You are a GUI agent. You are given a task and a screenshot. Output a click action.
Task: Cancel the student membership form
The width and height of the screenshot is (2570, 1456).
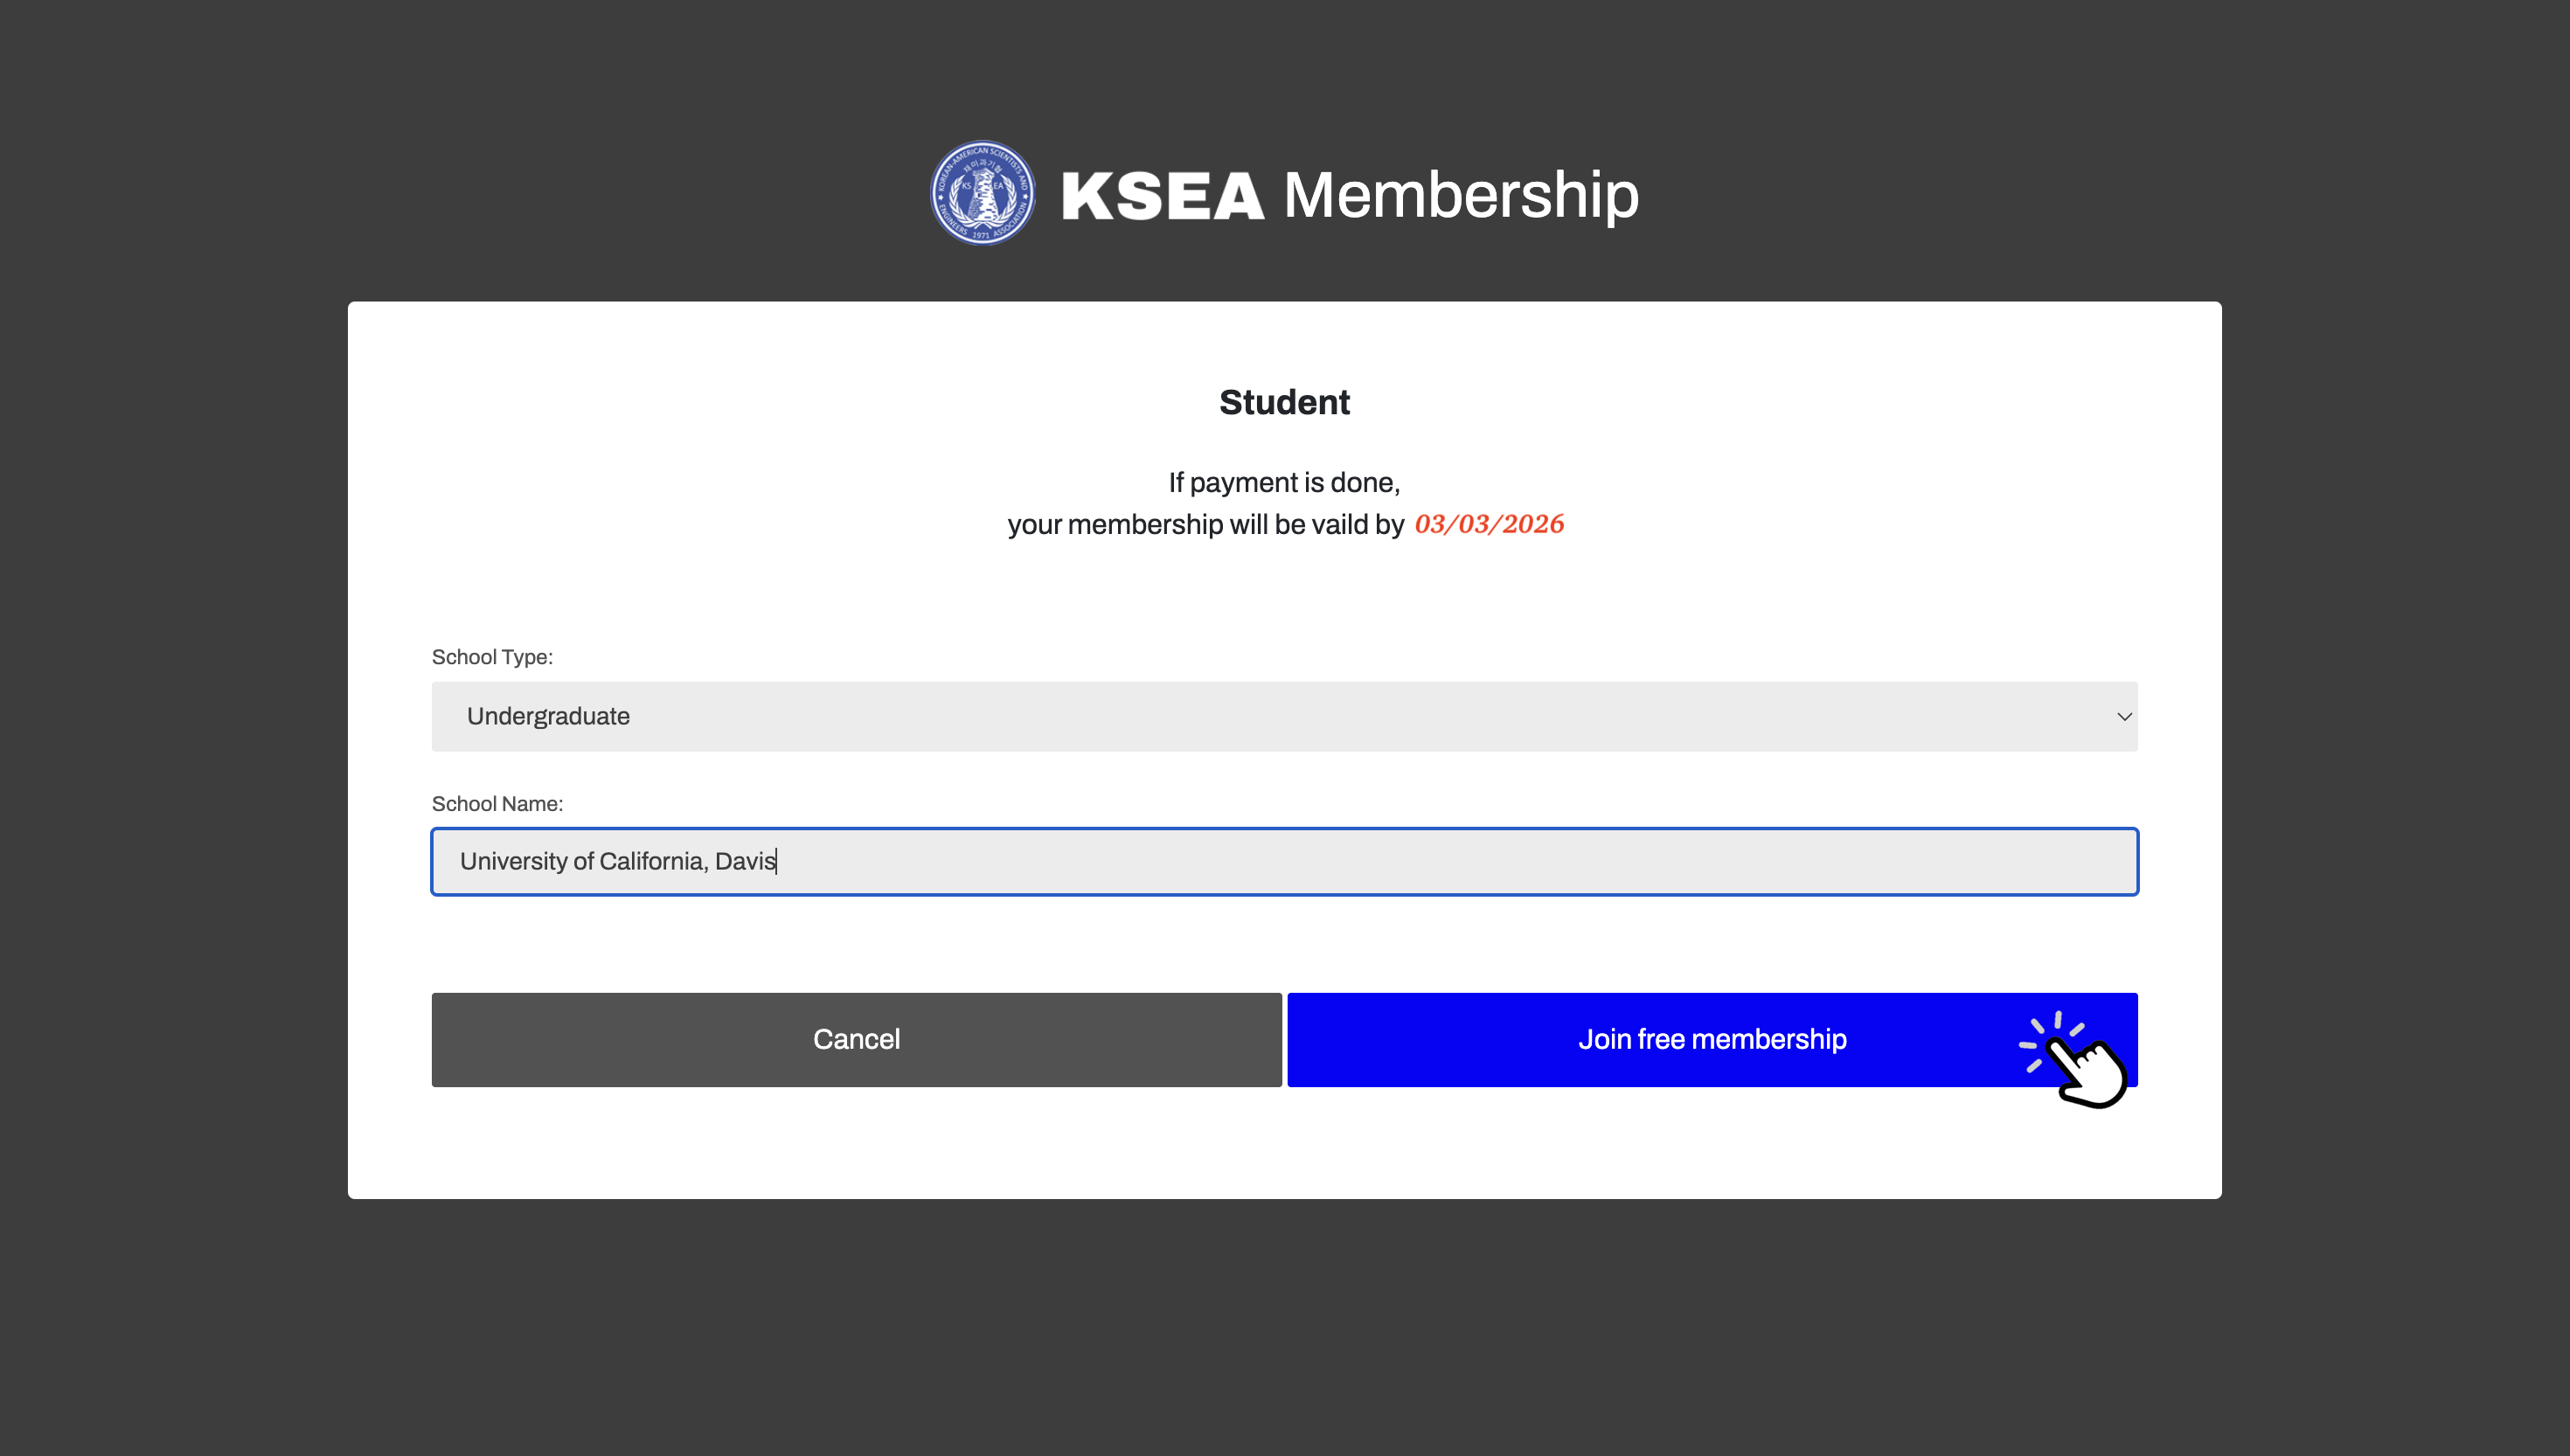pos(856,1040)
